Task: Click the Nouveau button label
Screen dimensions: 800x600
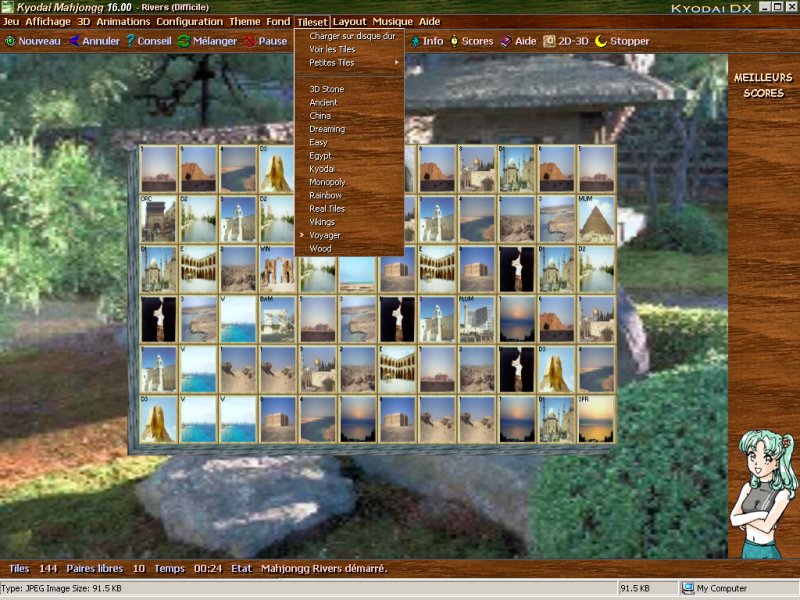Action: coord(39,41)
